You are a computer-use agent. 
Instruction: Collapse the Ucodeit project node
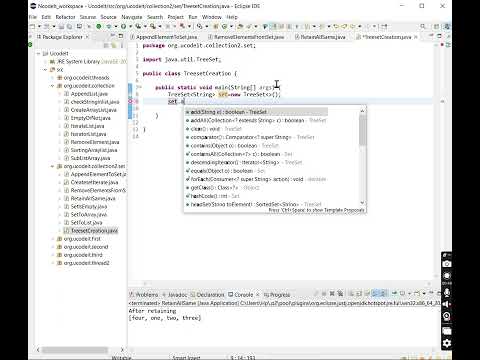(38, 53)
